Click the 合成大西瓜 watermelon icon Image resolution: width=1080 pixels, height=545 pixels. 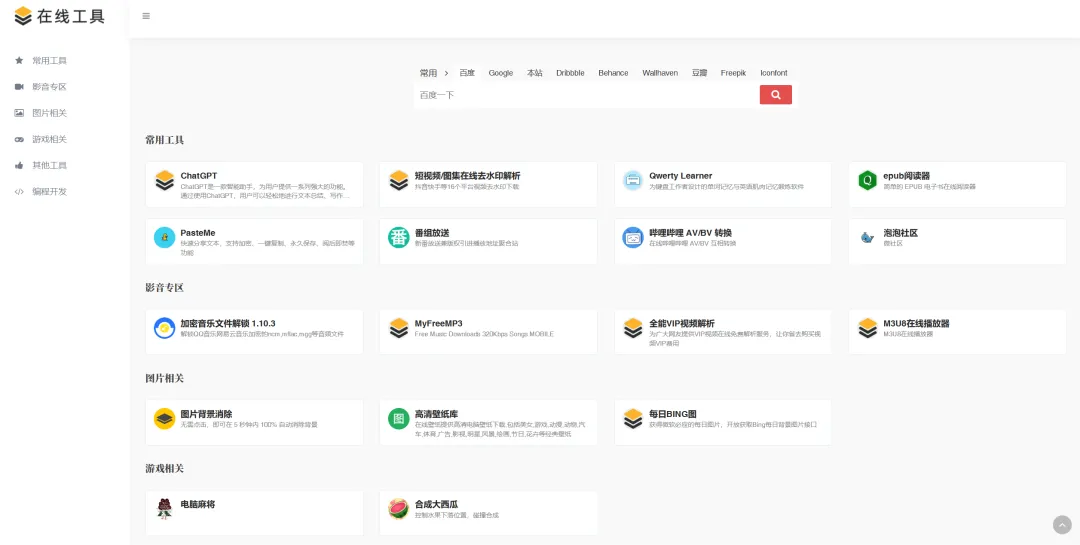coord(399,508)
